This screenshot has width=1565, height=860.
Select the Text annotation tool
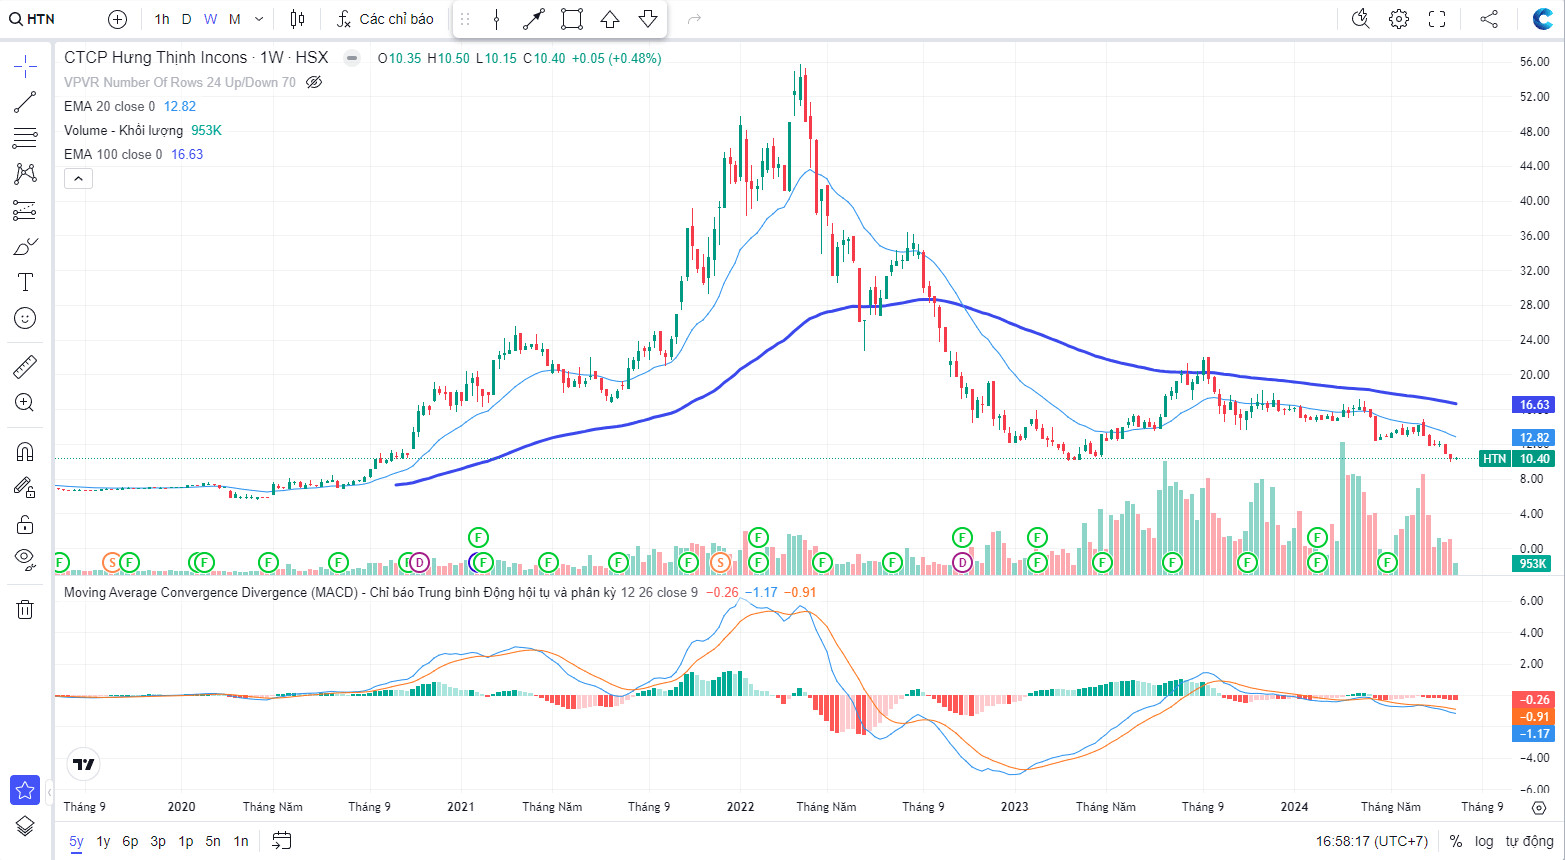pos(25,282)
